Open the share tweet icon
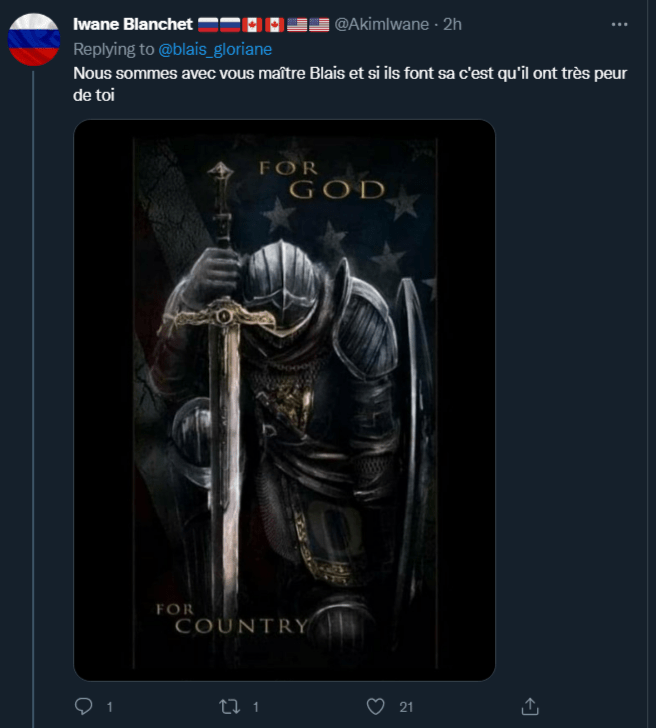The width and height of the screenshot is (656, 728). (530, 706)
